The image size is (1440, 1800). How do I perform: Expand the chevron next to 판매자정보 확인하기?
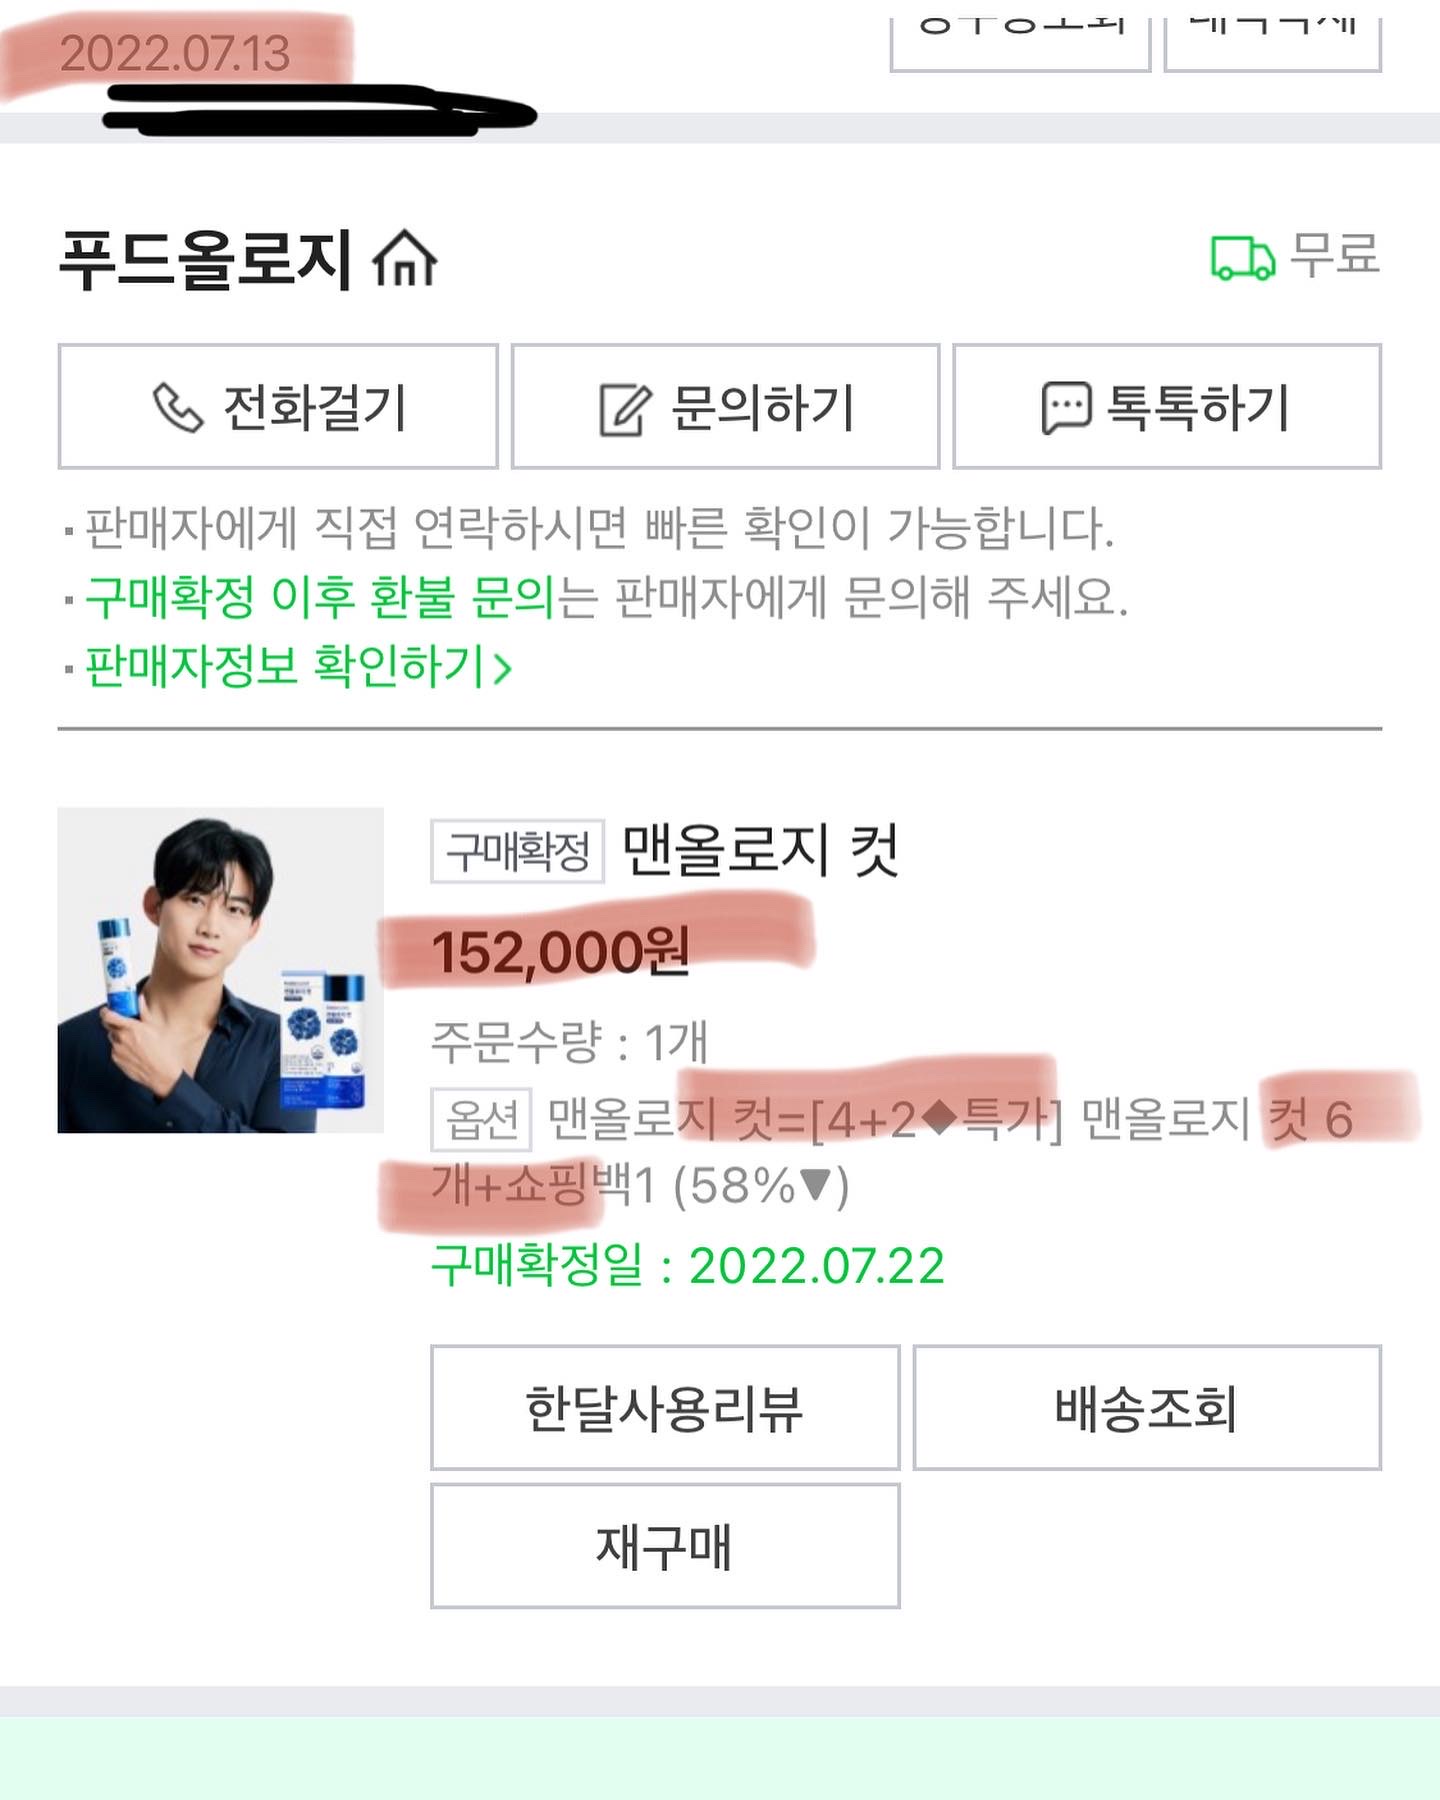pos(502,668)
